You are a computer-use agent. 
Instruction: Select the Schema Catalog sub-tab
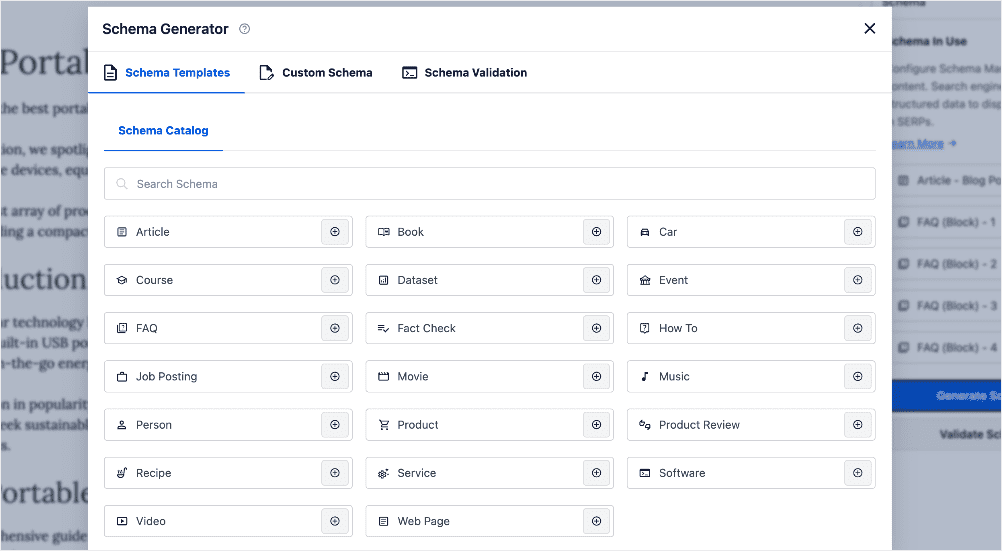coord(164,130)
